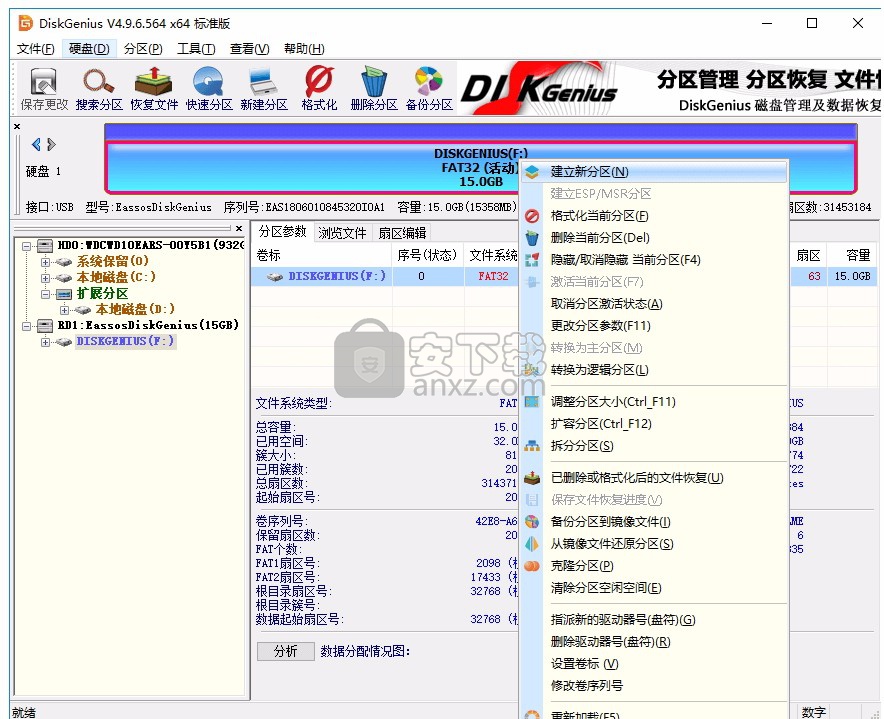Open the 工具(T) menu
The width and height of the screenshot is (884, 719).
tap(196, 48)
